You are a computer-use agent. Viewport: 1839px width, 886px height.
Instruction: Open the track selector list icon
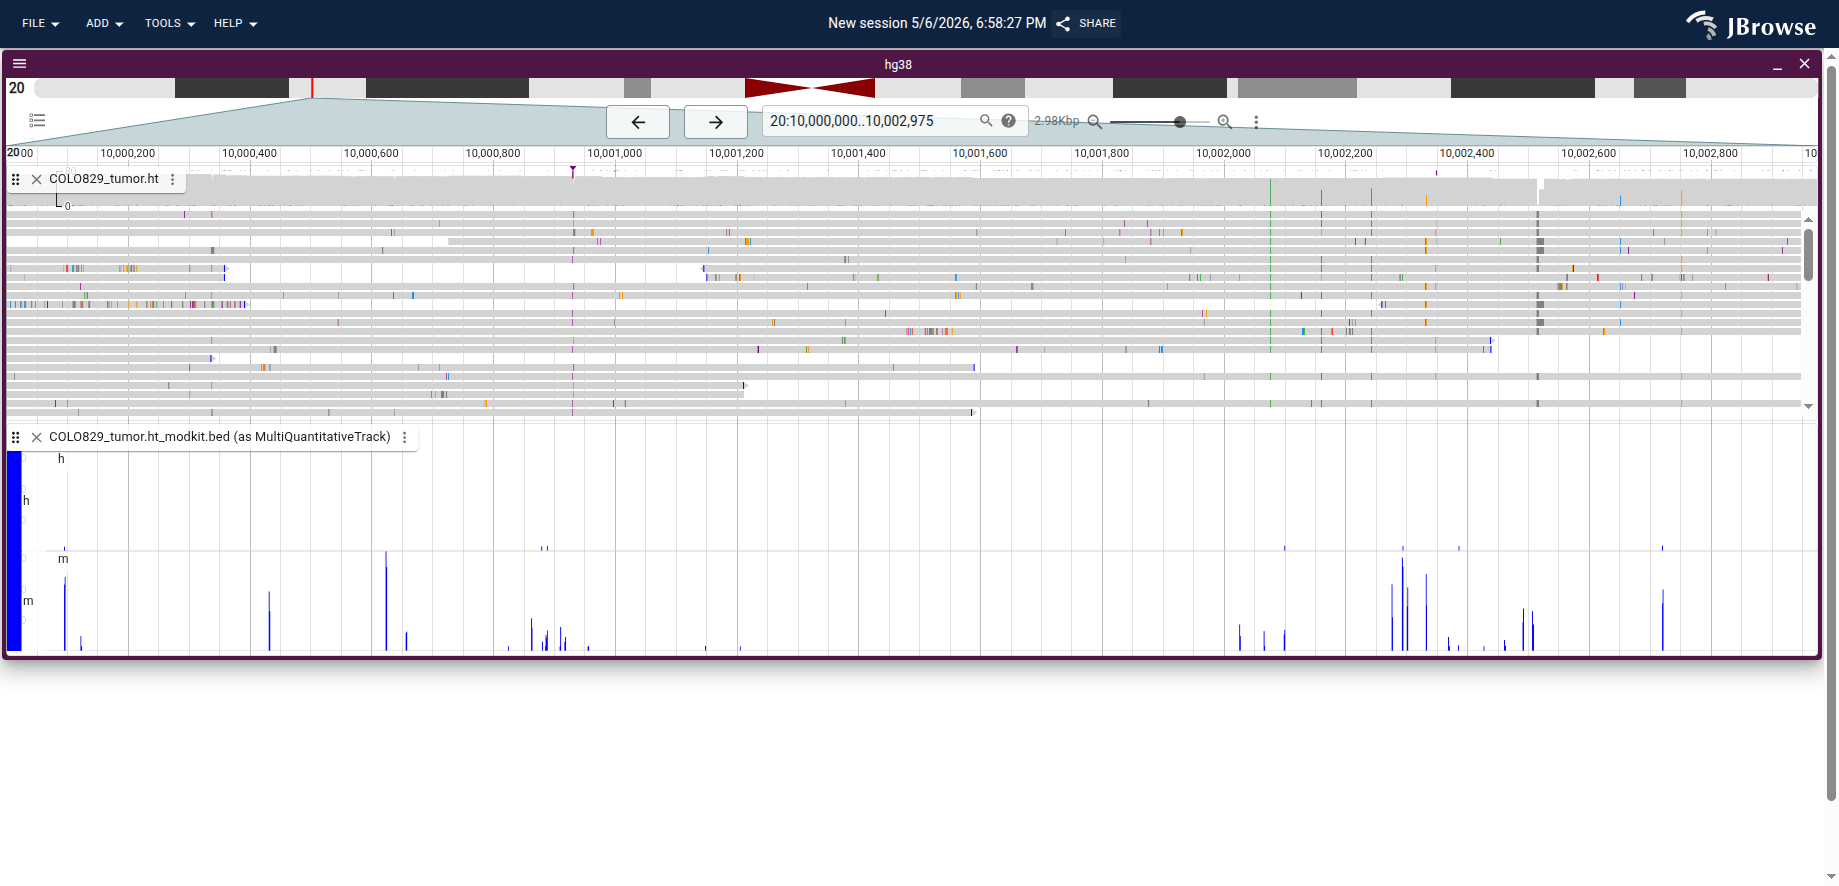tap(37, 120)
